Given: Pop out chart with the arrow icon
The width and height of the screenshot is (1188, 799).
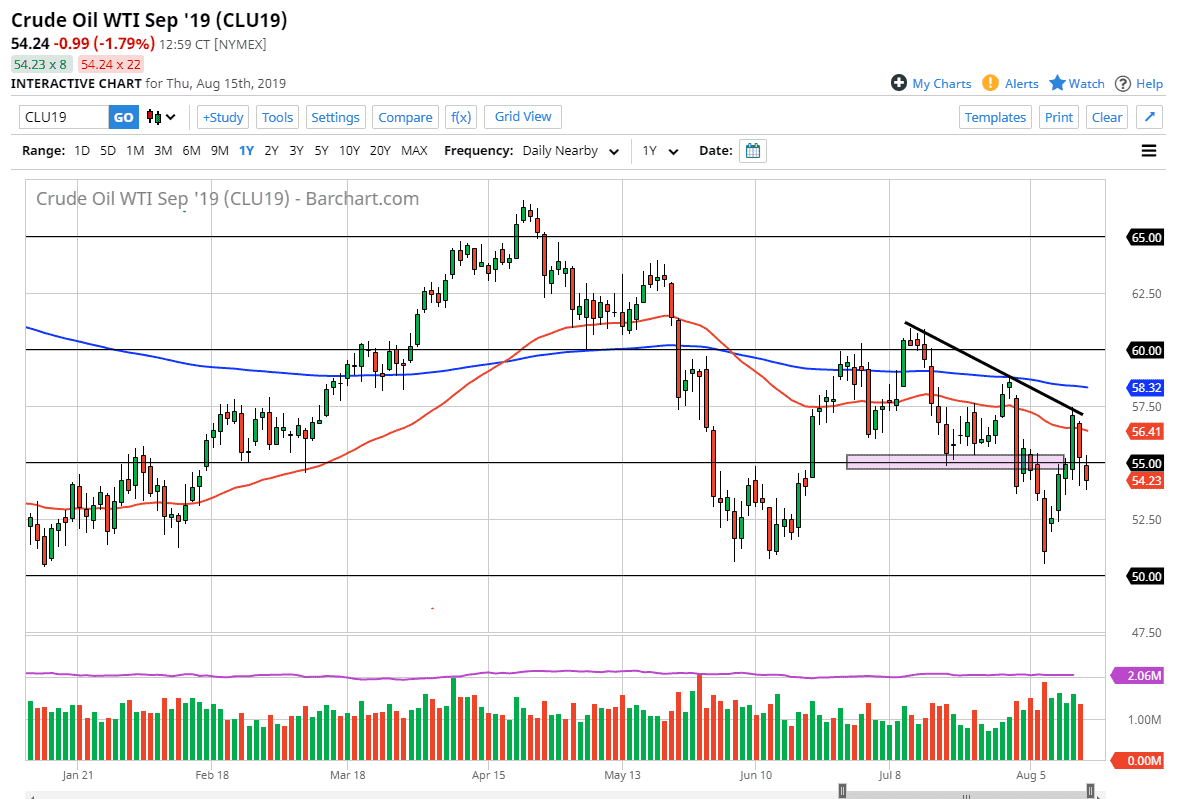Looking at the screenshot, I should click(x=1150, y=117).
